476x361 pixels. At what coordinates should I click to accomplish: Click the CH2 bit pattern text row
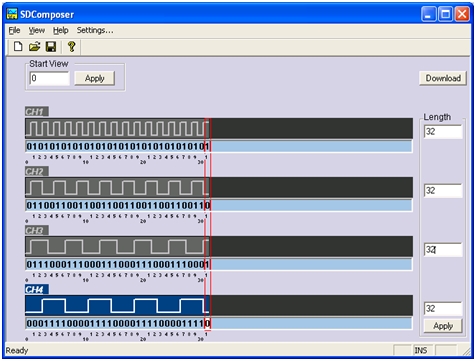click(x=219, y=205)
